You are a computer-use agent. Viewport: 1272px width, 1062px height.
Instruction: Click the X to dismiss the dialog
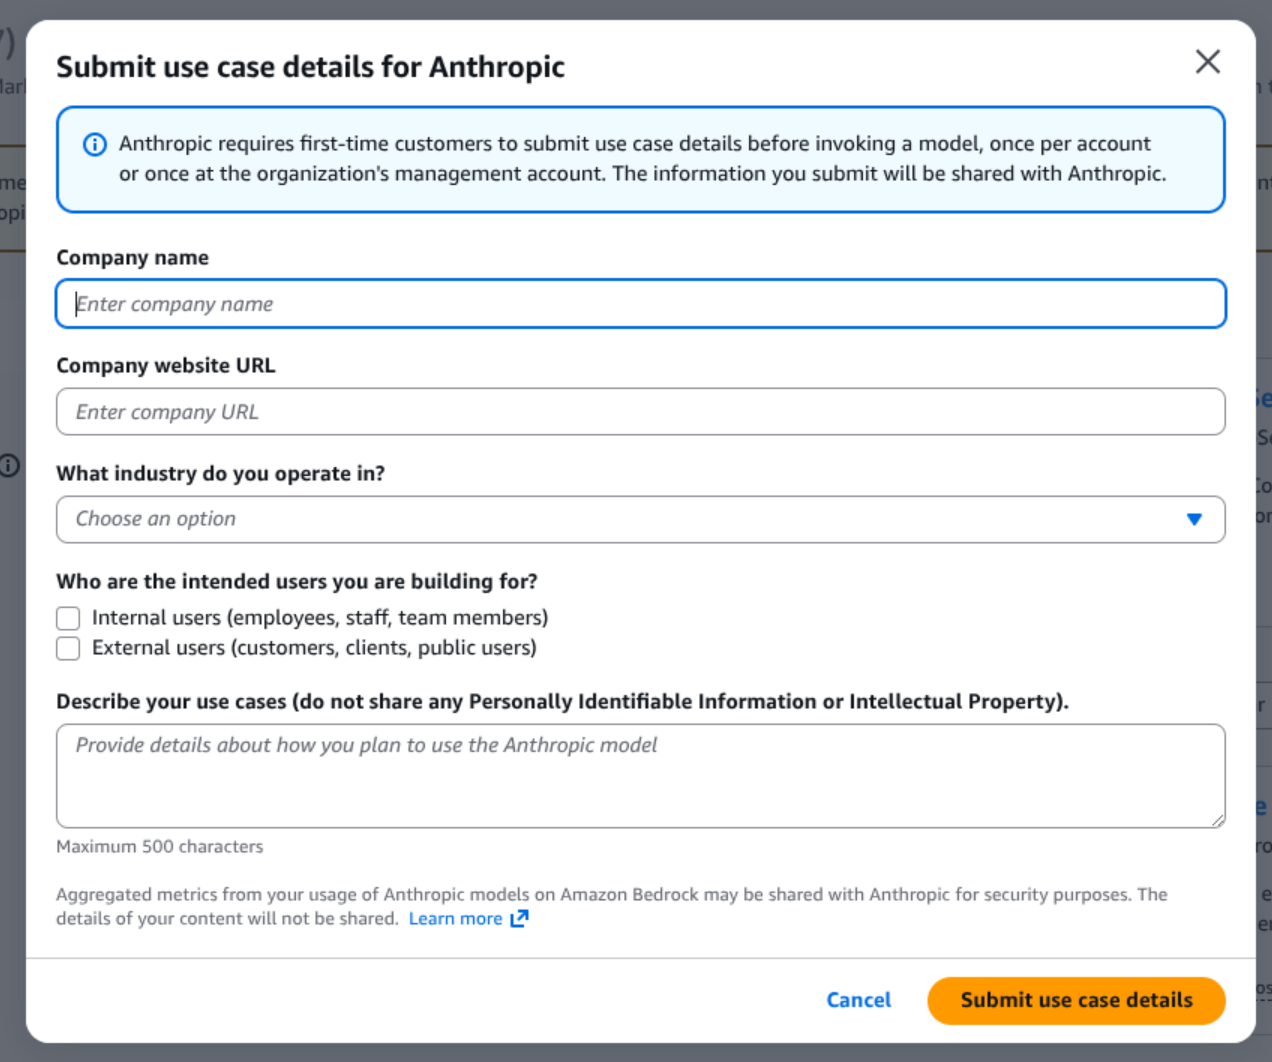click(1207, 62)
